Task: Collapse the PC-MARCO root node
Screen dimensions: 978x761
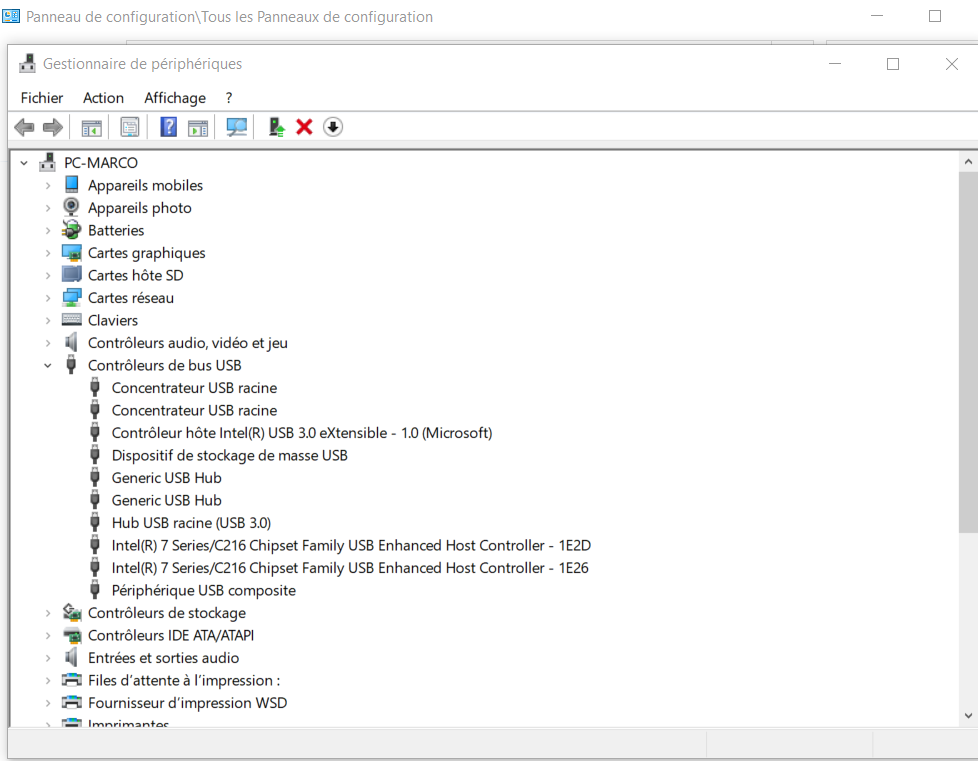Action: coord(24,163)
